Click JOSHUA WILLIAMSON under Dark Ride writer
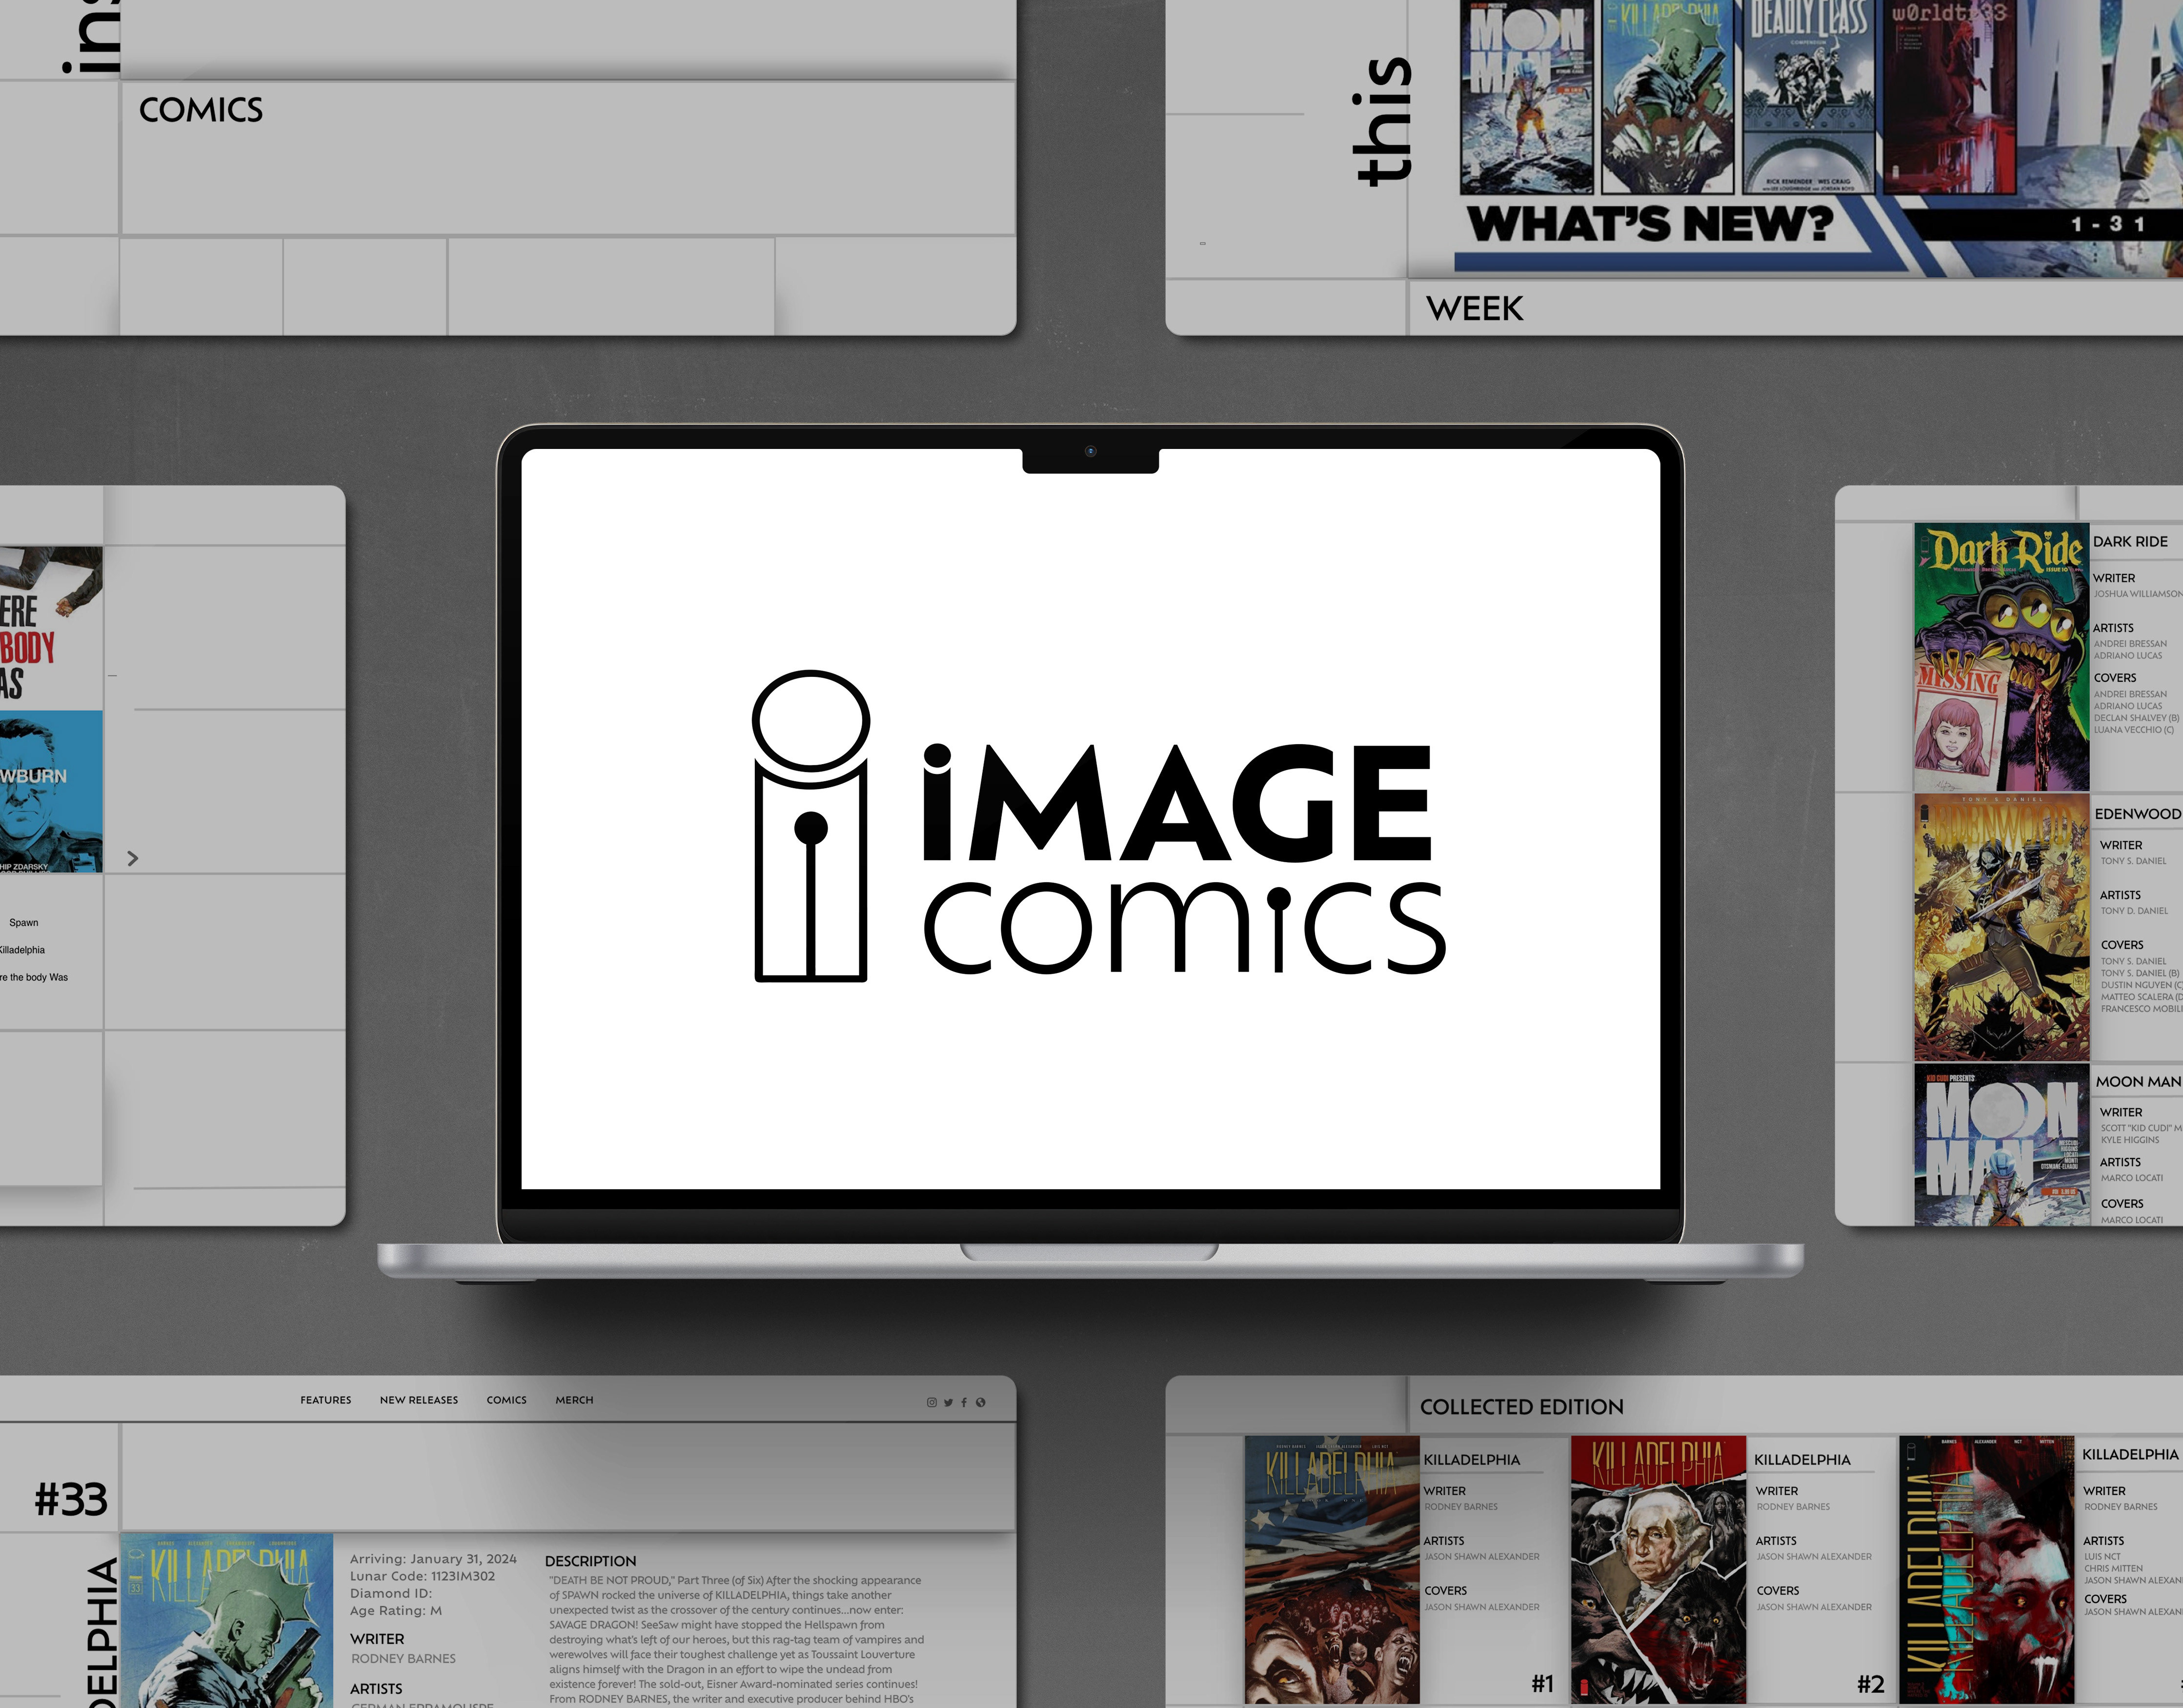The image size is (2183, 1708). [2138, 594]
